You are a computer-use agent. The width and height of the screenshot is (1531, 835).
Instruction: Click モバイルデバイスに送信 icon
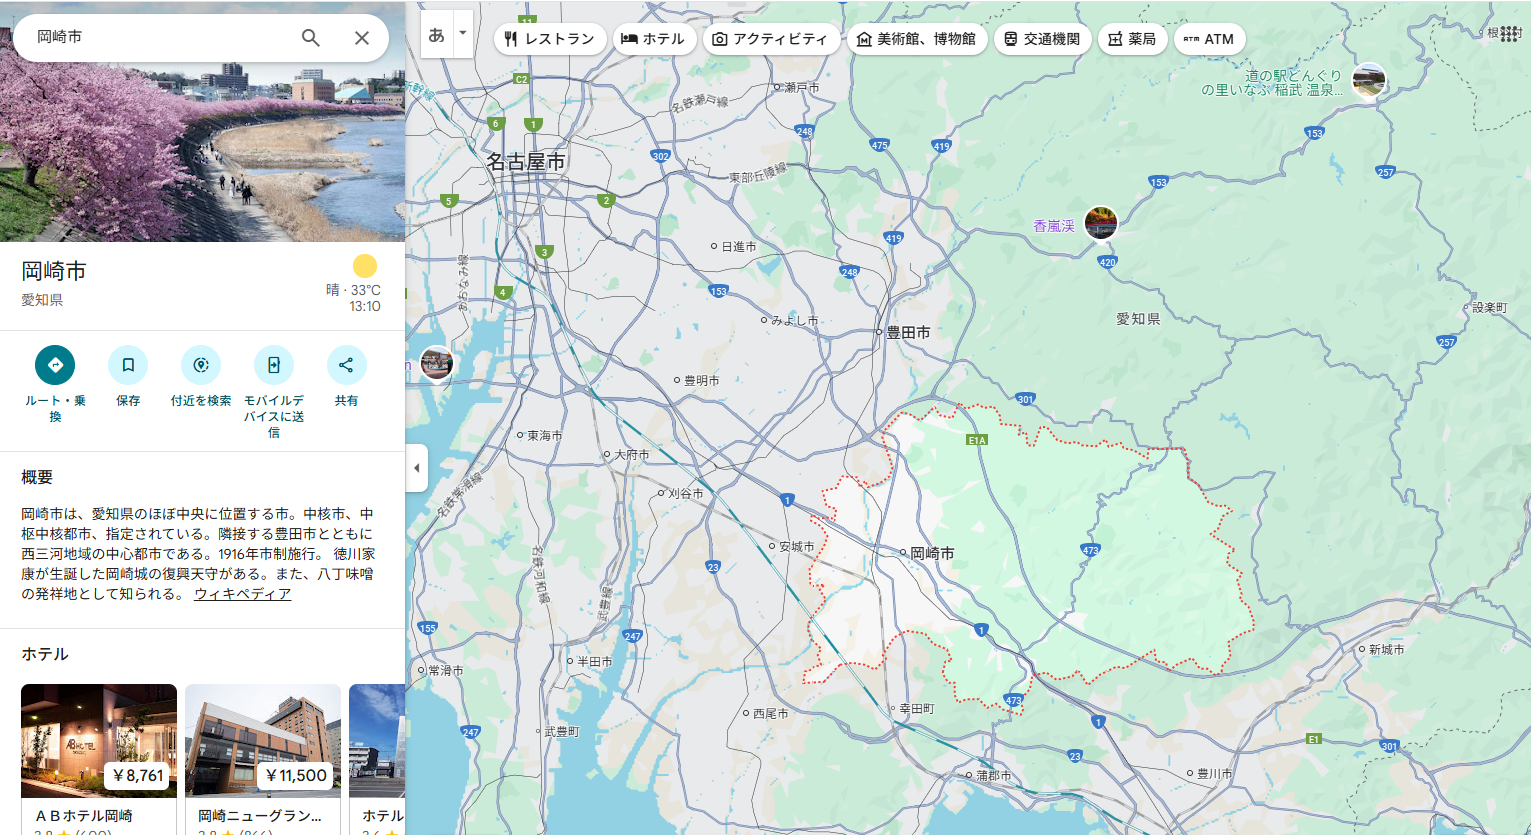(274, 365)
